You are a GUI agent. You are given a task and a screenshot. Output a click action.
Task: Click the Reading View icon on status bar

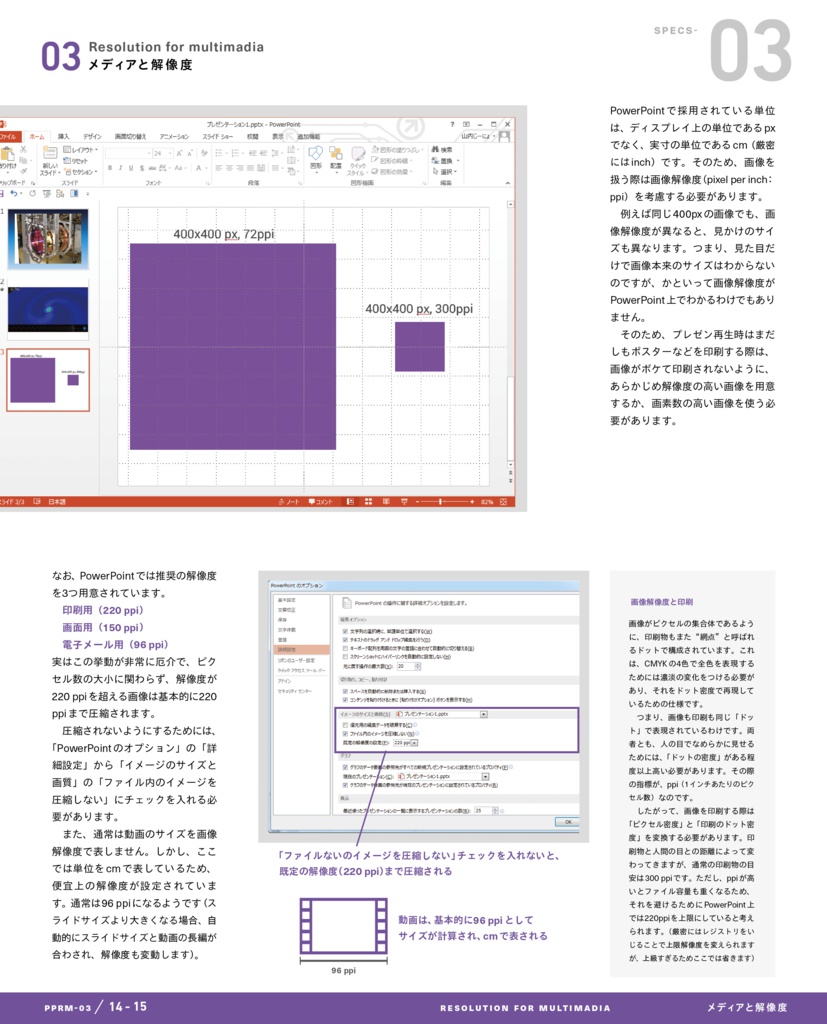point(385,502)
